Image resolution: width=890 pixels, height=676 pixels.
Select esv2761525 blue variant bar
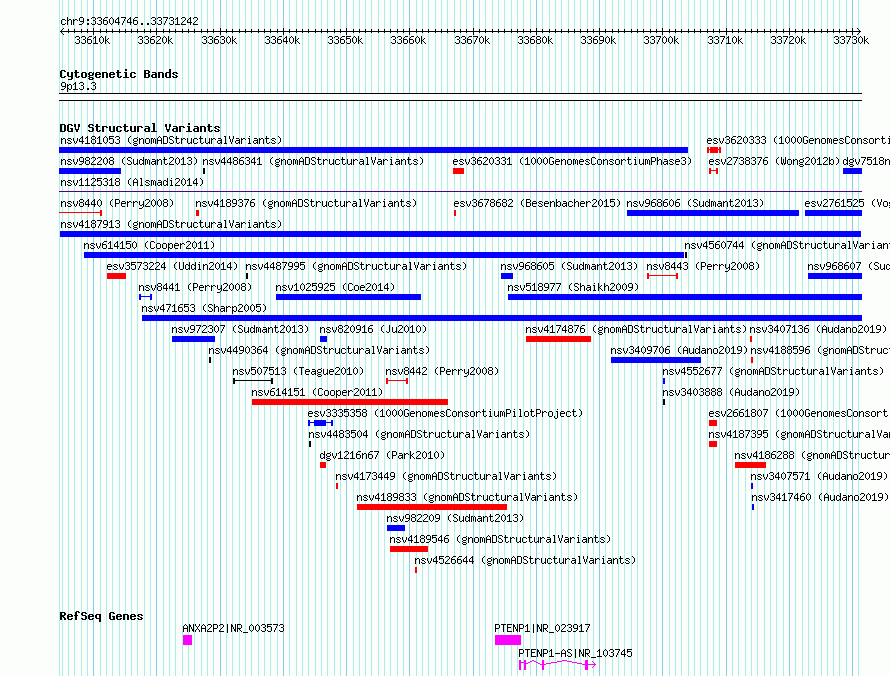click(x=833, y=213)
